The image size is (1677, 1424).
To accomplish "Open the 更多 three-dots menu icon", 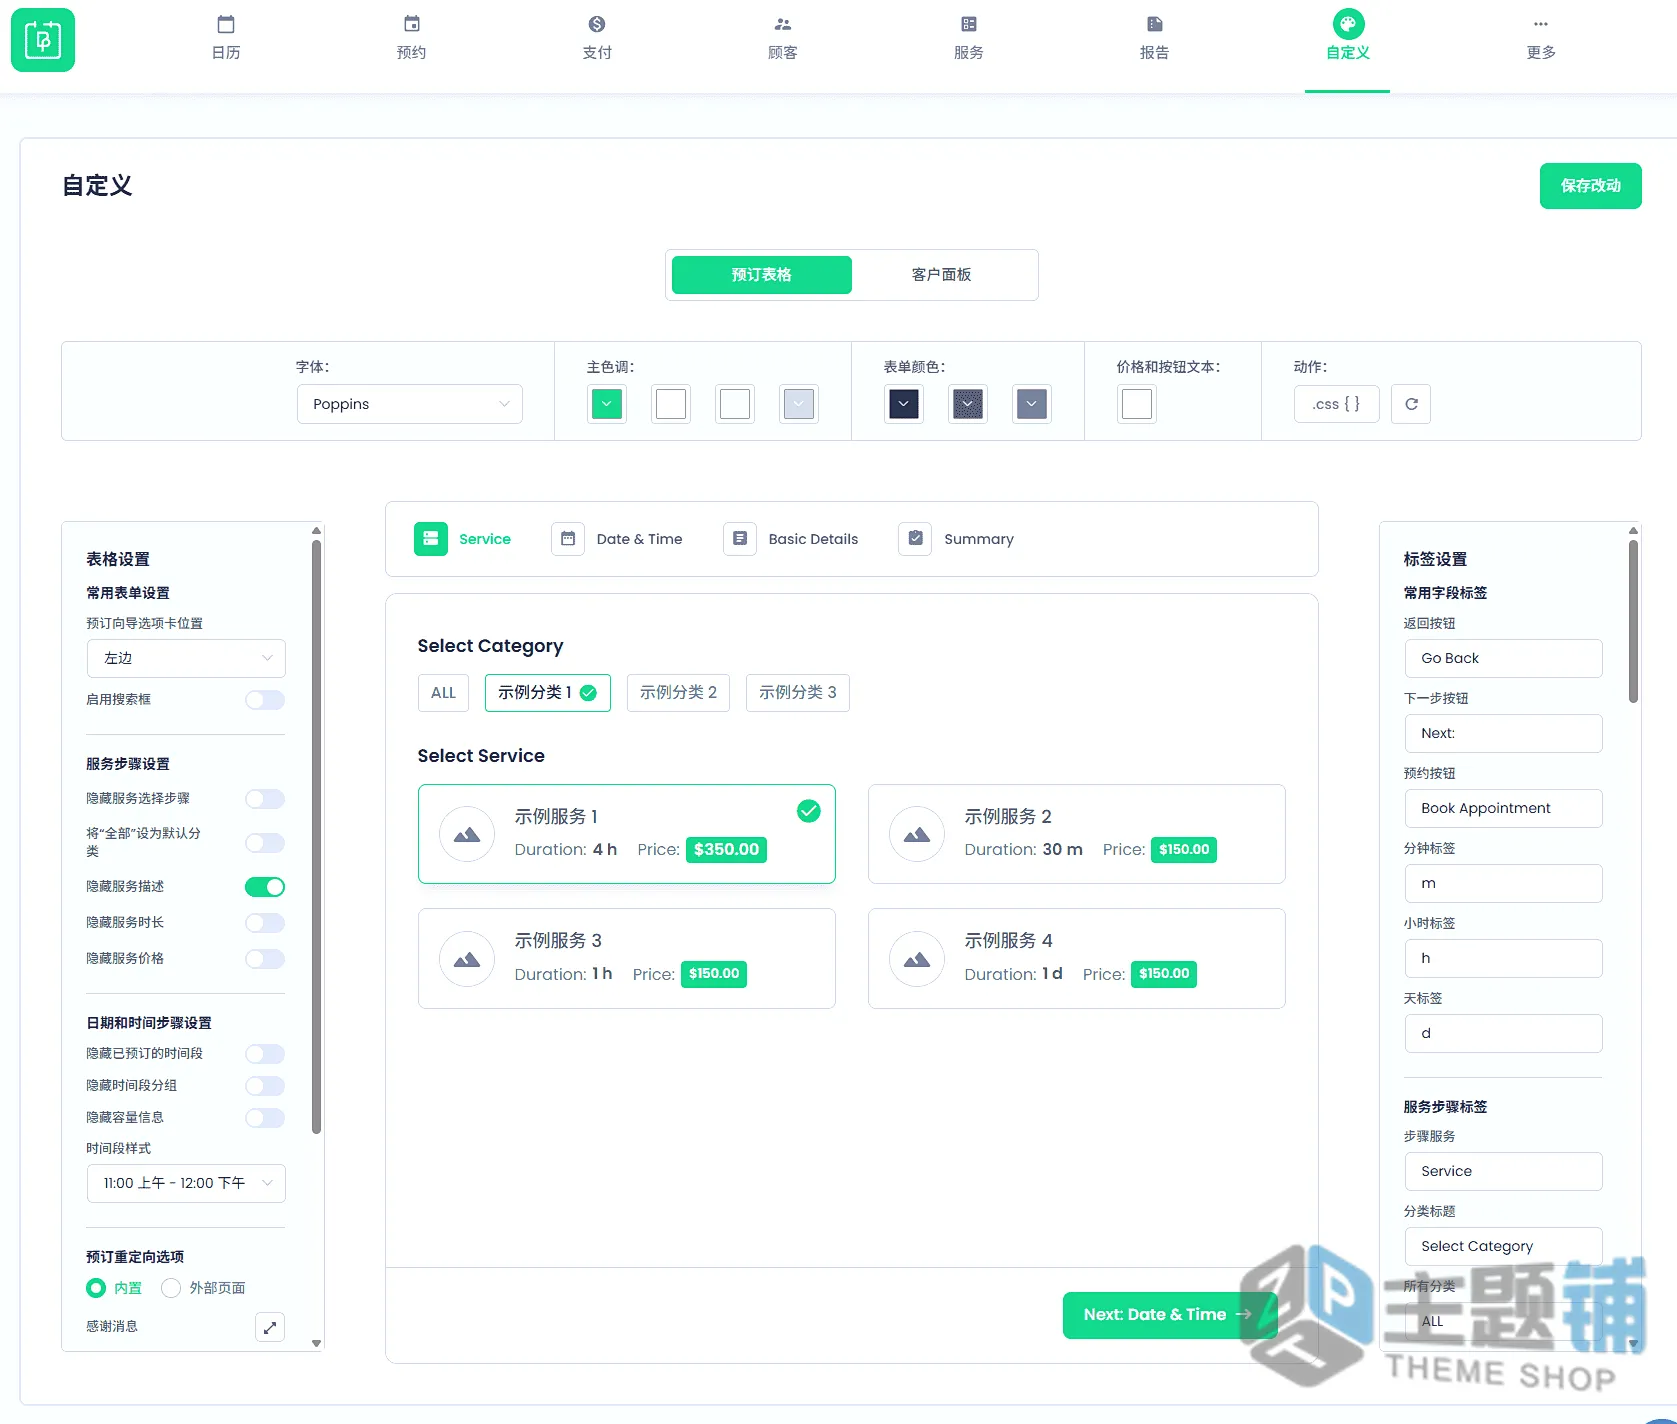I will tap(1541, 24).
